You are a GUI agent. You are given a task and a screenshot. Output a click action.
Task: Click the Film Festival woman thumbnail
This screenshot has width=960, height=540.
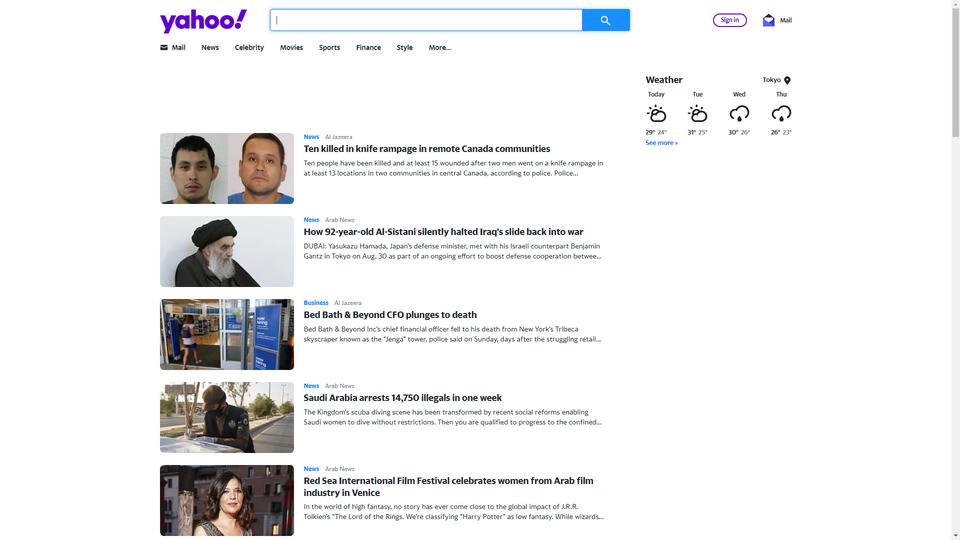click(x=227, y=500)
